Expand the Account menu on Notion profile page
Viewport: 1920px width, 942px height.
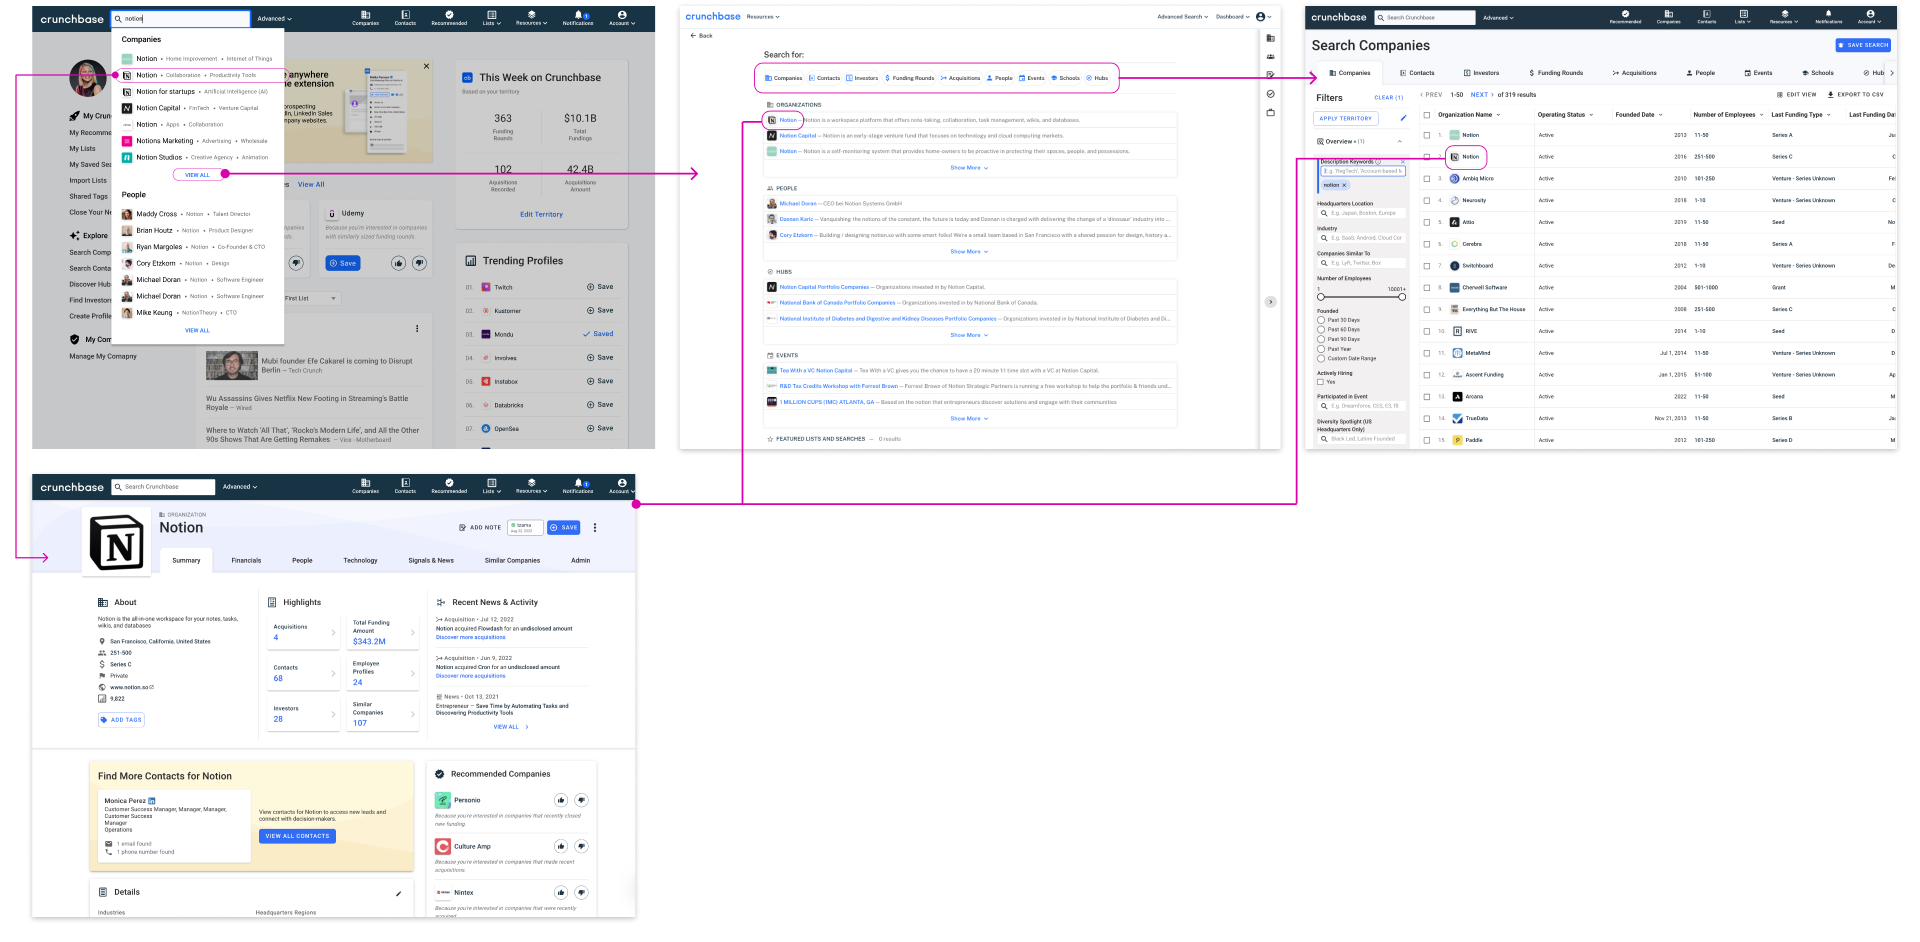622,486
